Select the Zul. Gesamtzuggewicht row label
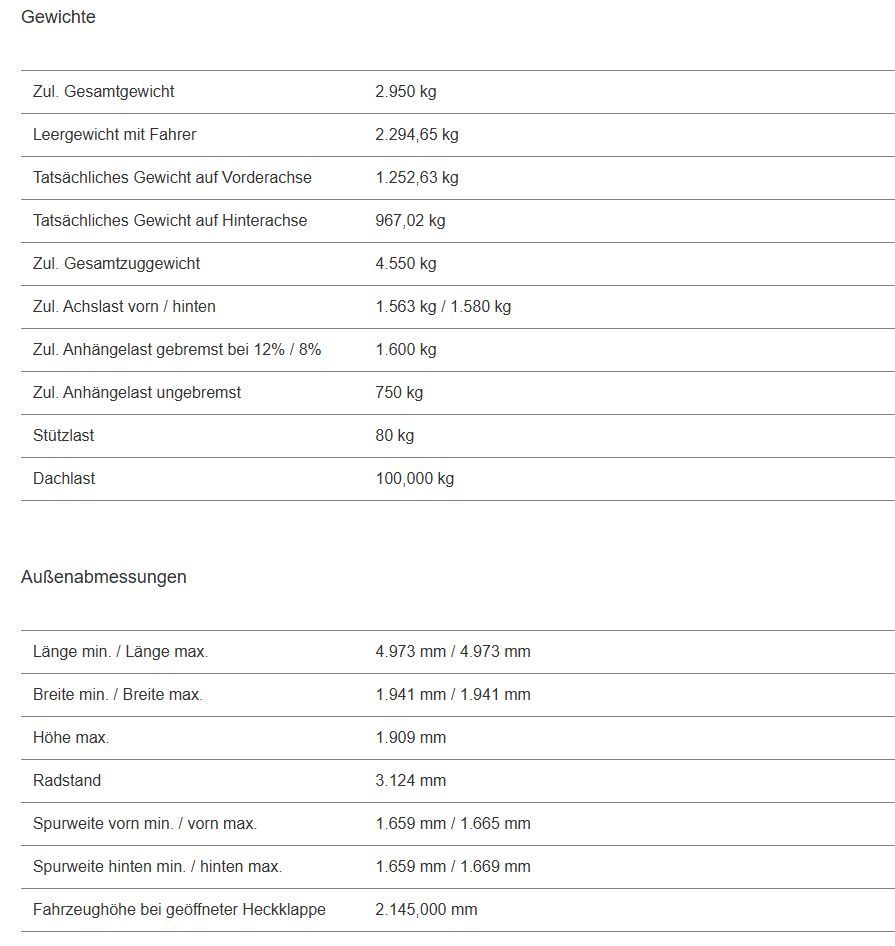 (116, 264)
